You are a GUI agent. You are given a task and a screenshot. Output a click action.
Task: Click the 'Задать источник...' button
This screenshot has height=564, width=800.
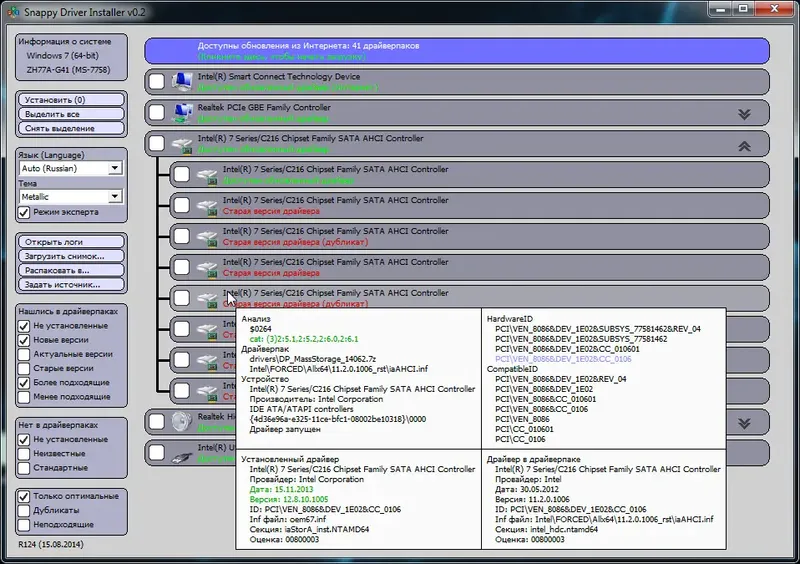coord(71,285)
